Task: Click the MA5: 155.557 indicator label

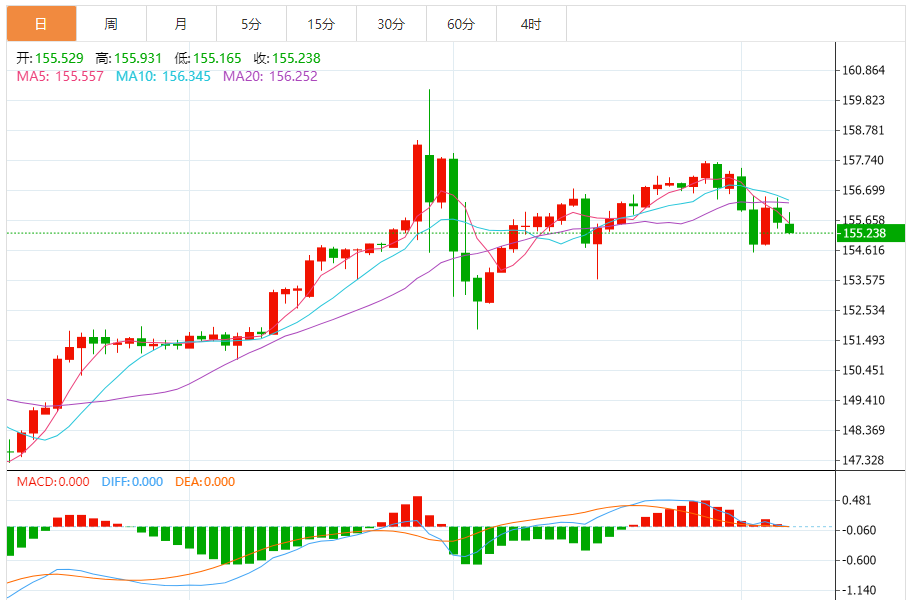Action: 60,77
